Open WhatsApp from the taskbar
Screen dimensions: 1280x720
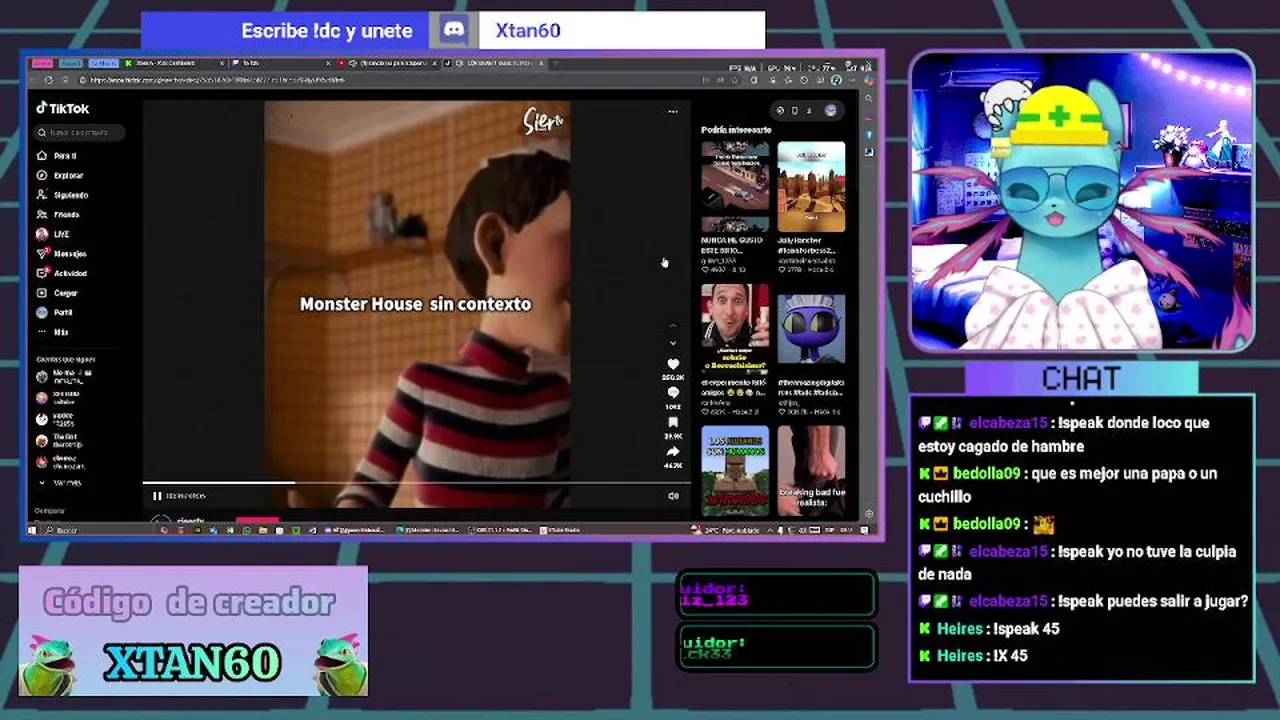(x=247, y=530)
